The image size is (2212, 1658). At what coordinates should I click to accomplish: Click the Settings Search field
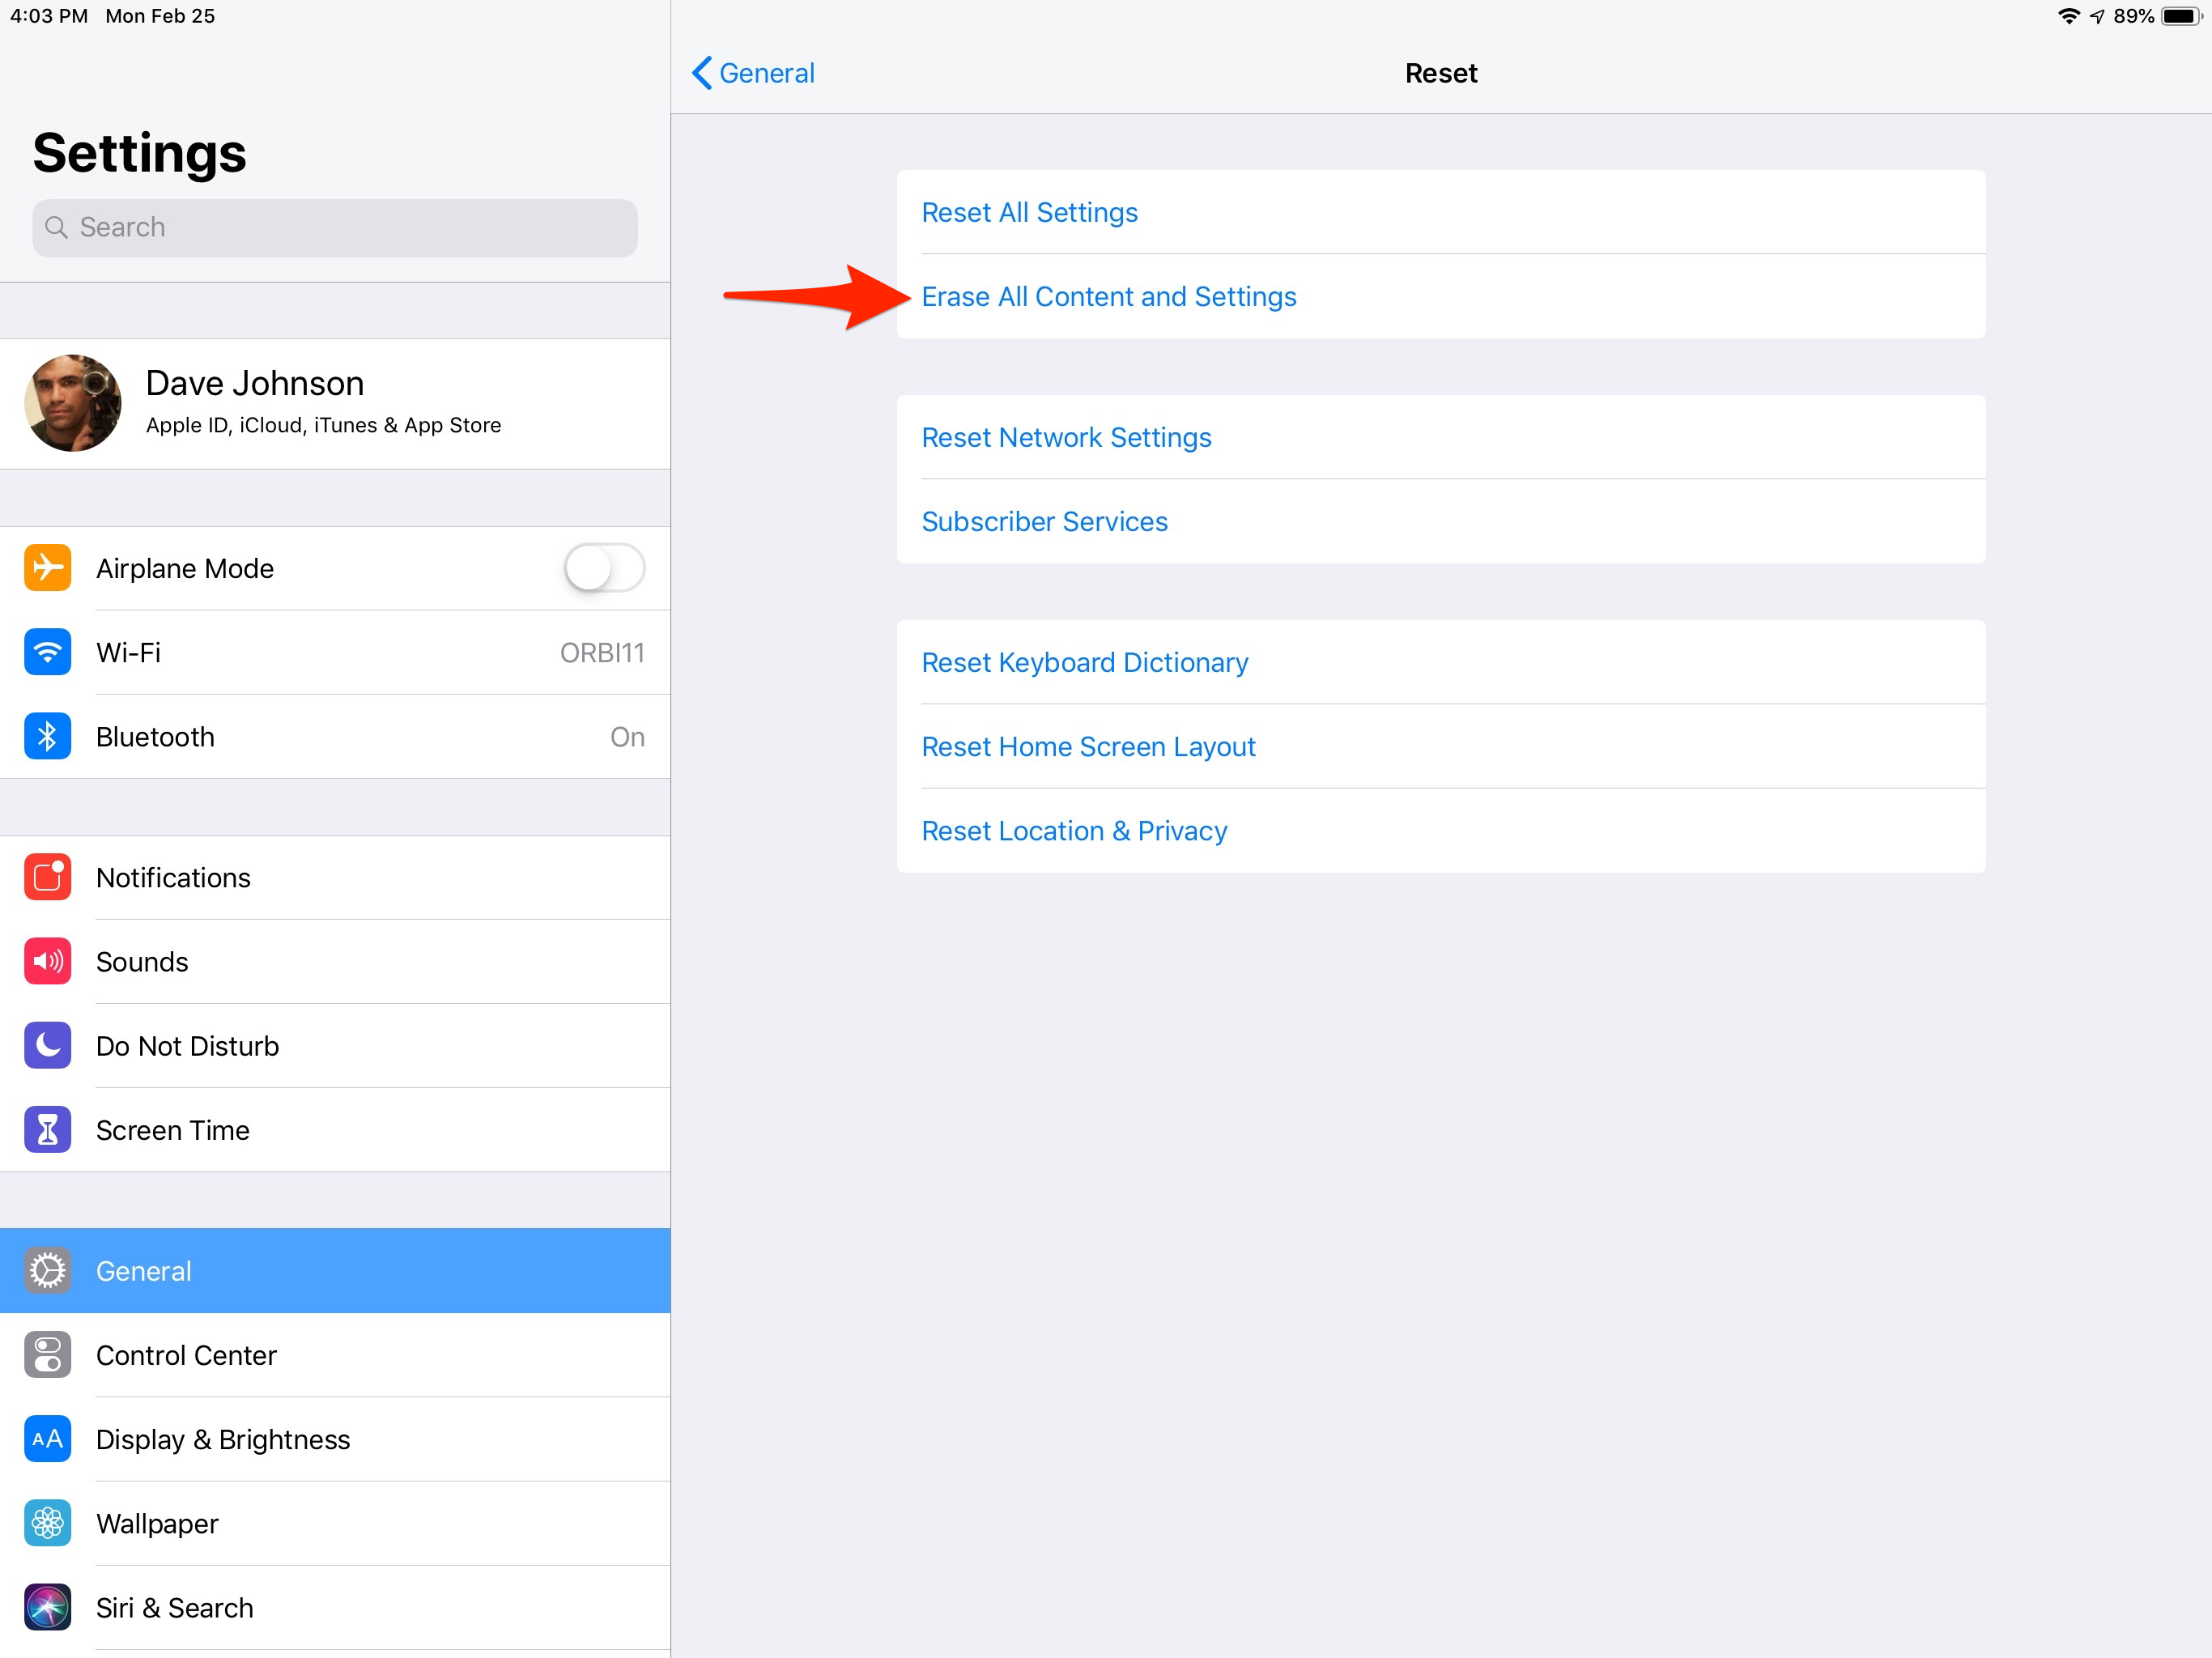pos(335,227)
